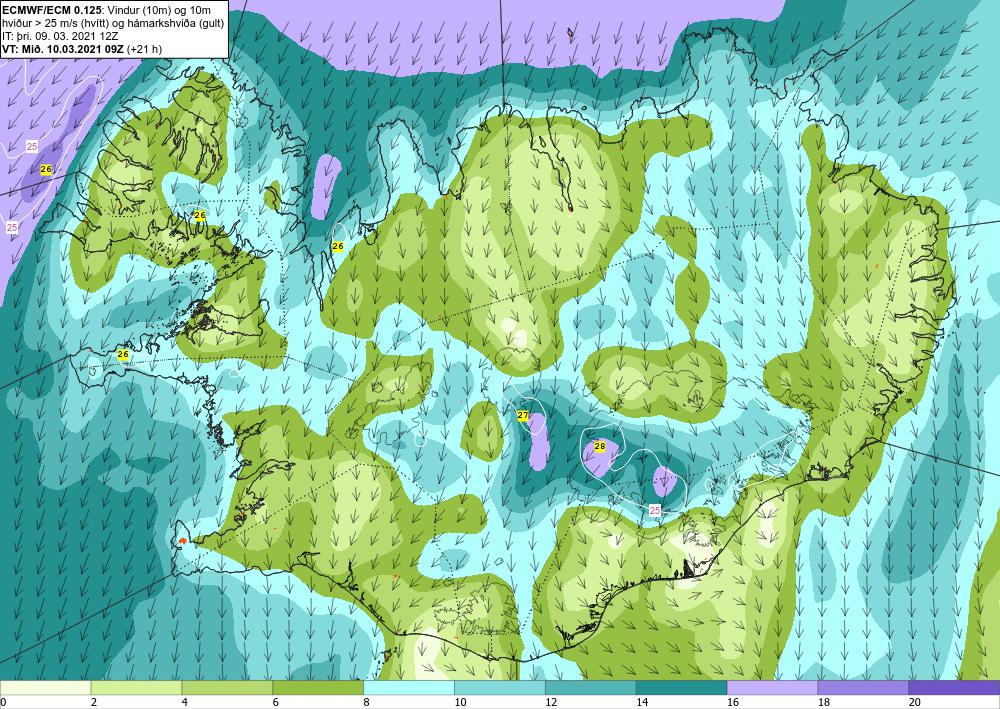Select the 4–6 m/s green legend swatch

point(227,687)
